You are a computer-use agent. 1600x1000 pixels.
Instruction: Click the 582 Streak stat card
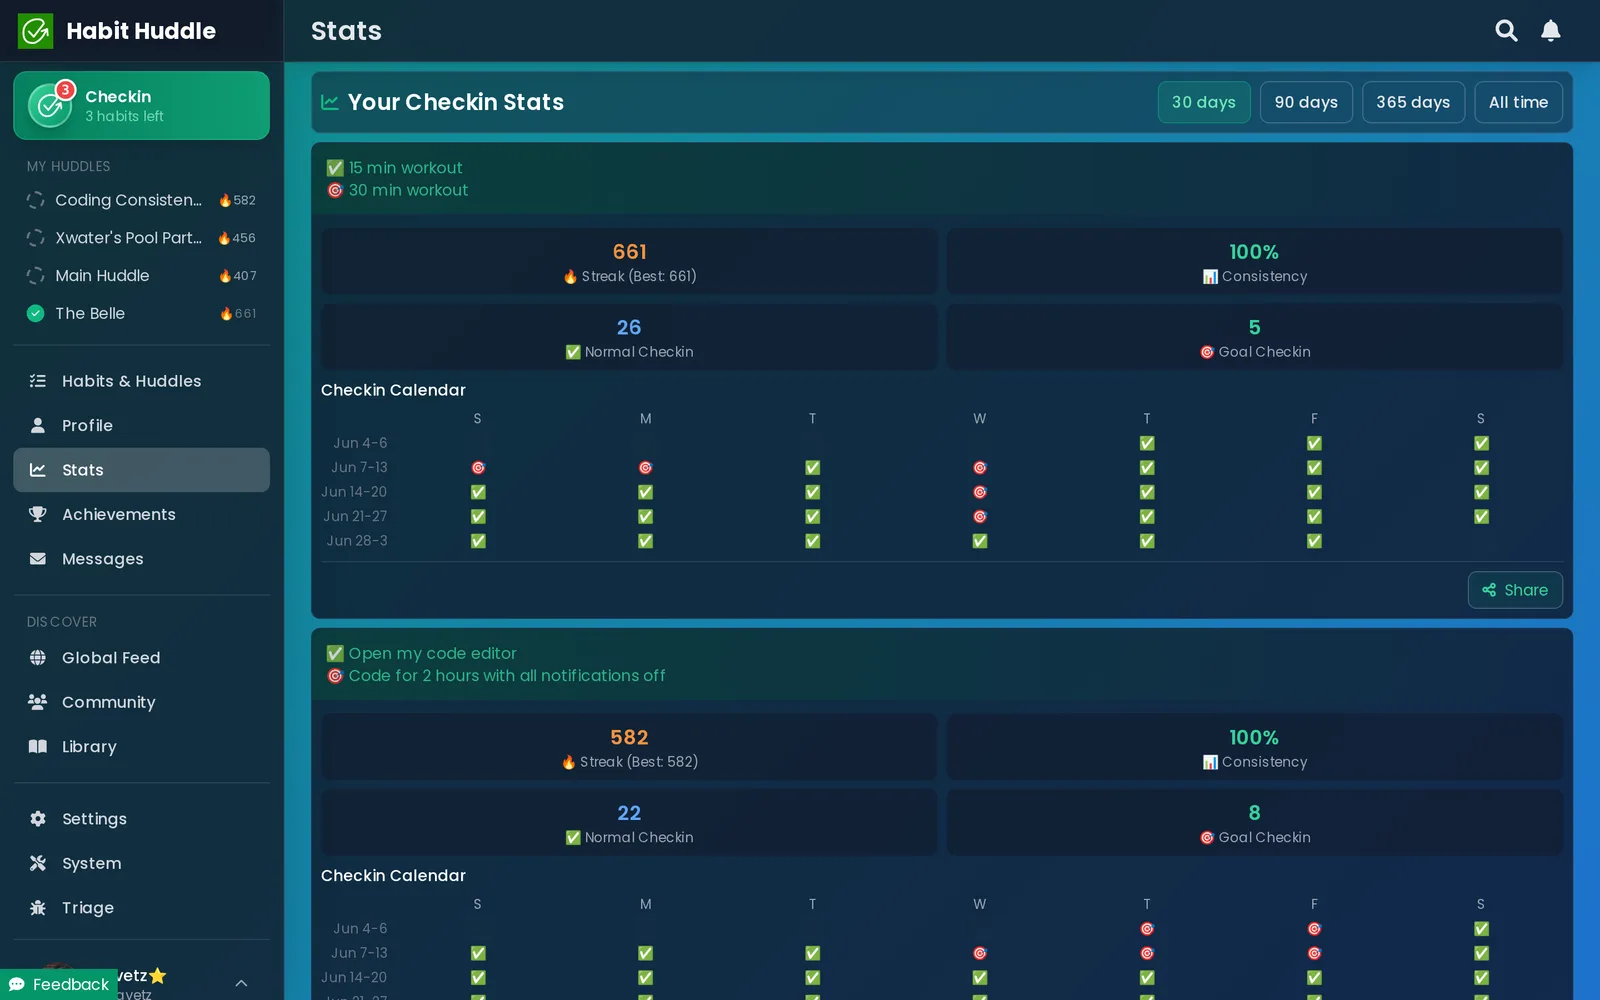(x=629, y=747)
